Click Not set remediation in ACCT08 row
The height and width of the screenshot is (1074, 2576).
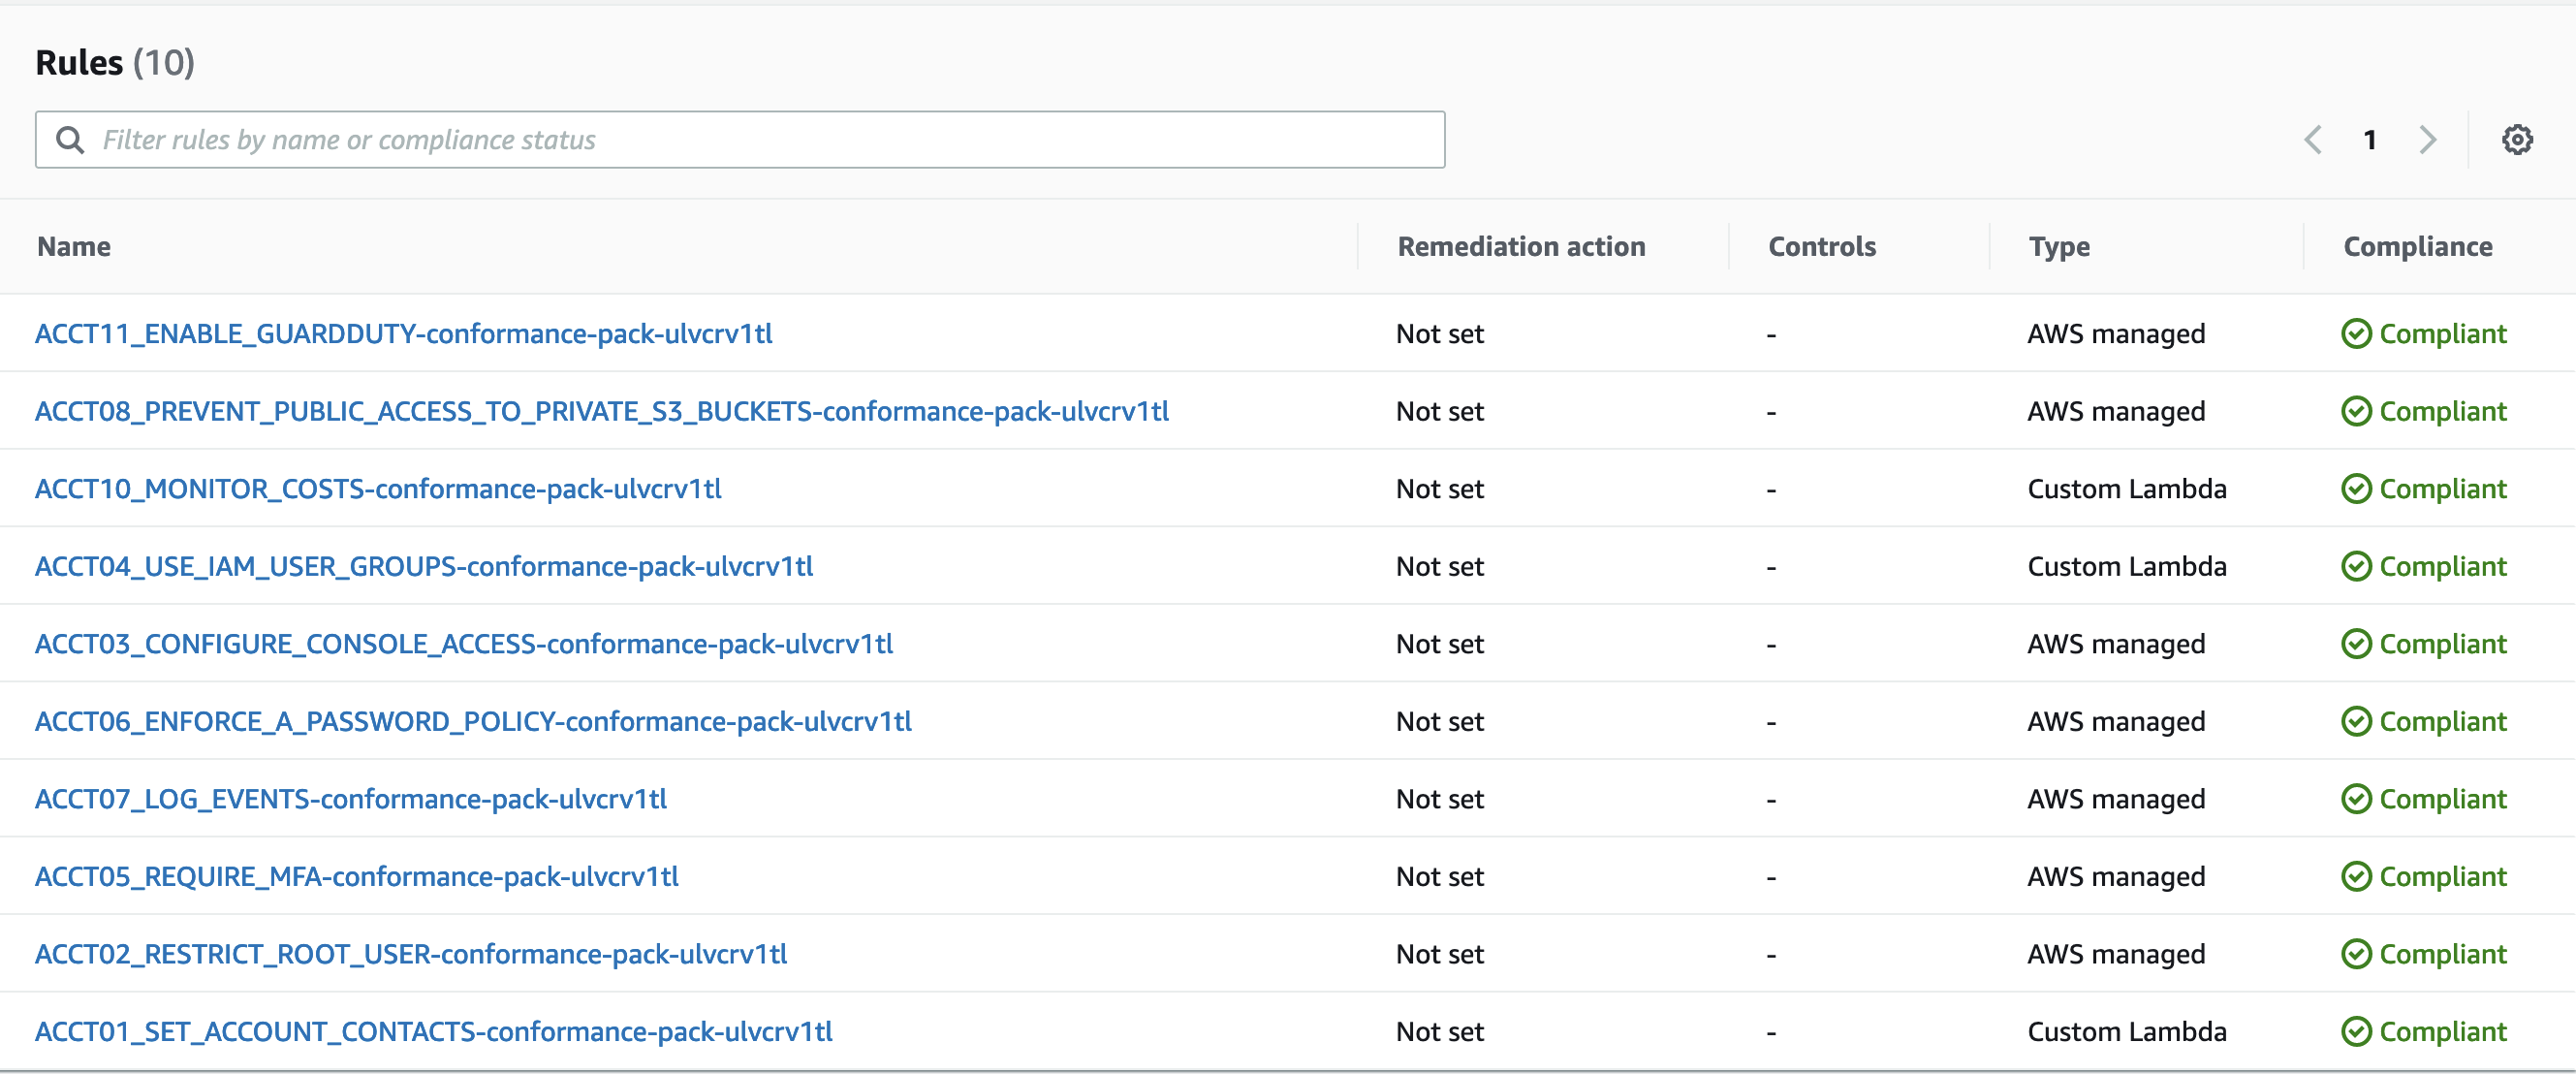click(x=1440, y=412)
